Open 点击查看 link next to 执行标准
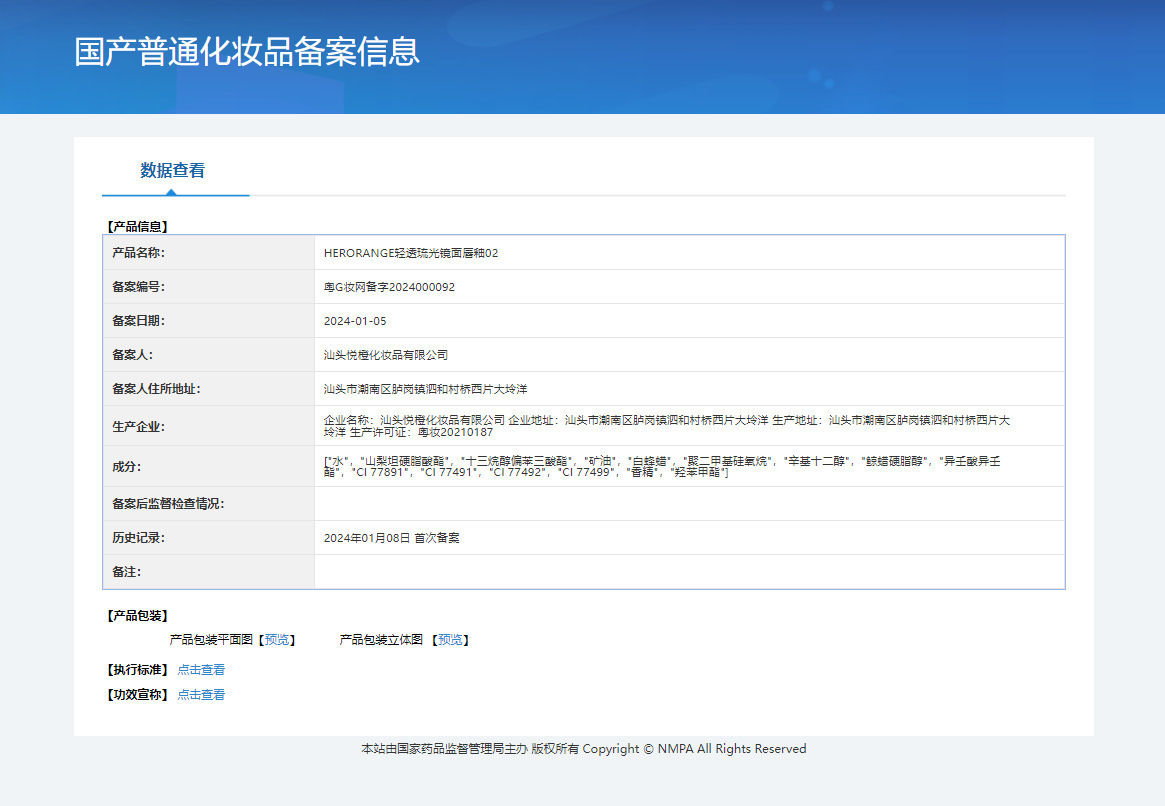Image resolution: width=1165 pixels, height=806 pixels. 201,670
